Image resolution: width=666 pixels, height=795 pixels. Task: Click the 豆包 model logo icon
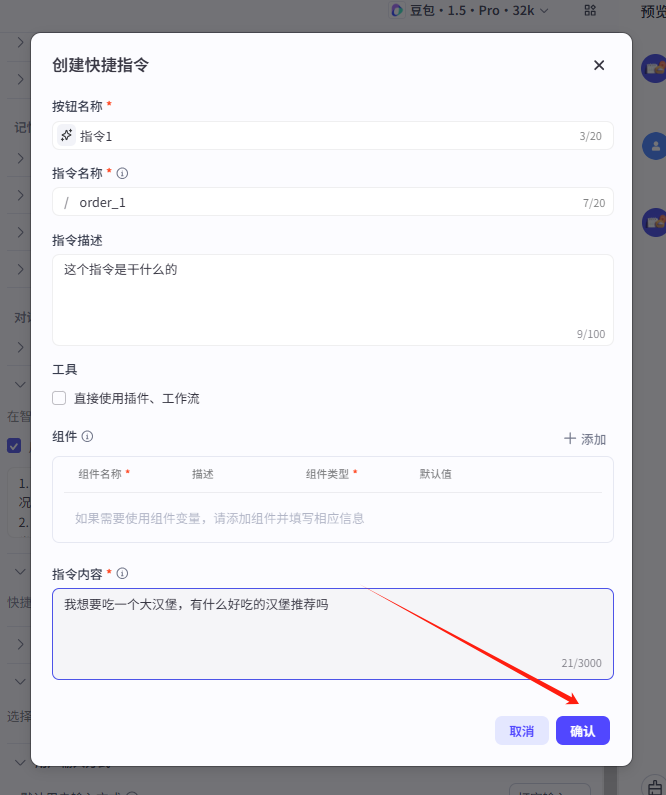coord(397,10)
